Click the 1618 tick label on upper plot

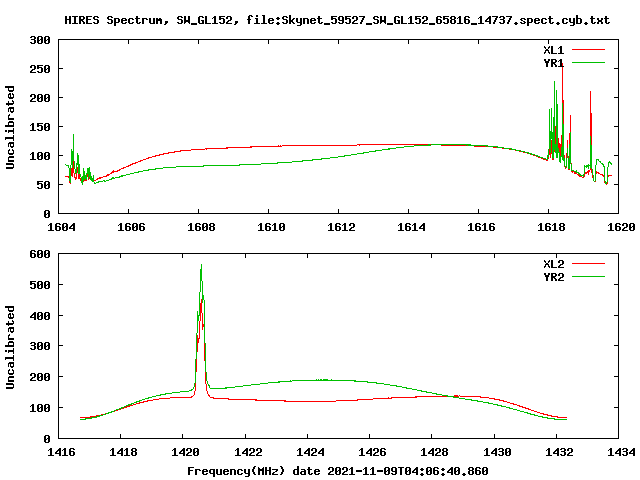(x=551, y=227)
